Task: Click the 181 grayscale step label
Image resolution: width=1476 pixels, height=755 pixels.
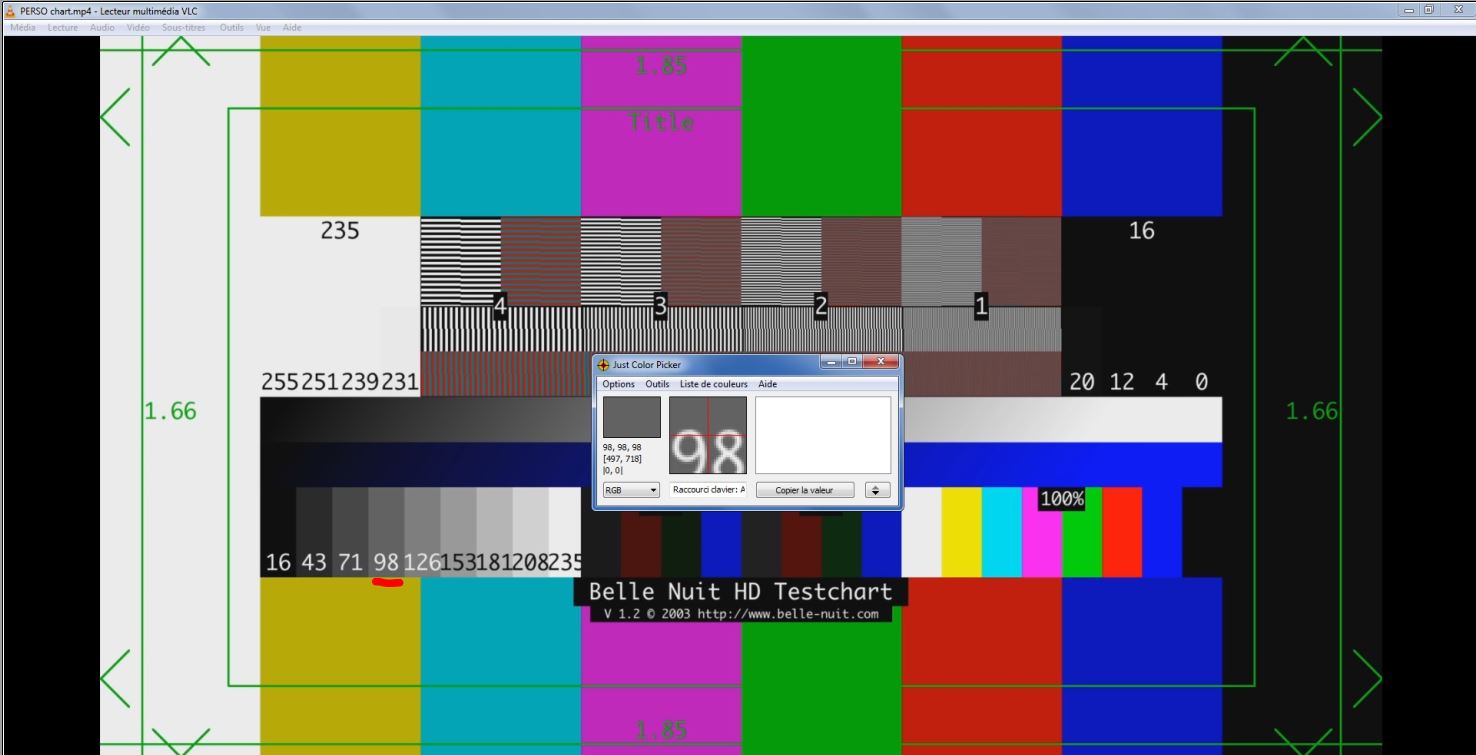Action: 494,562
